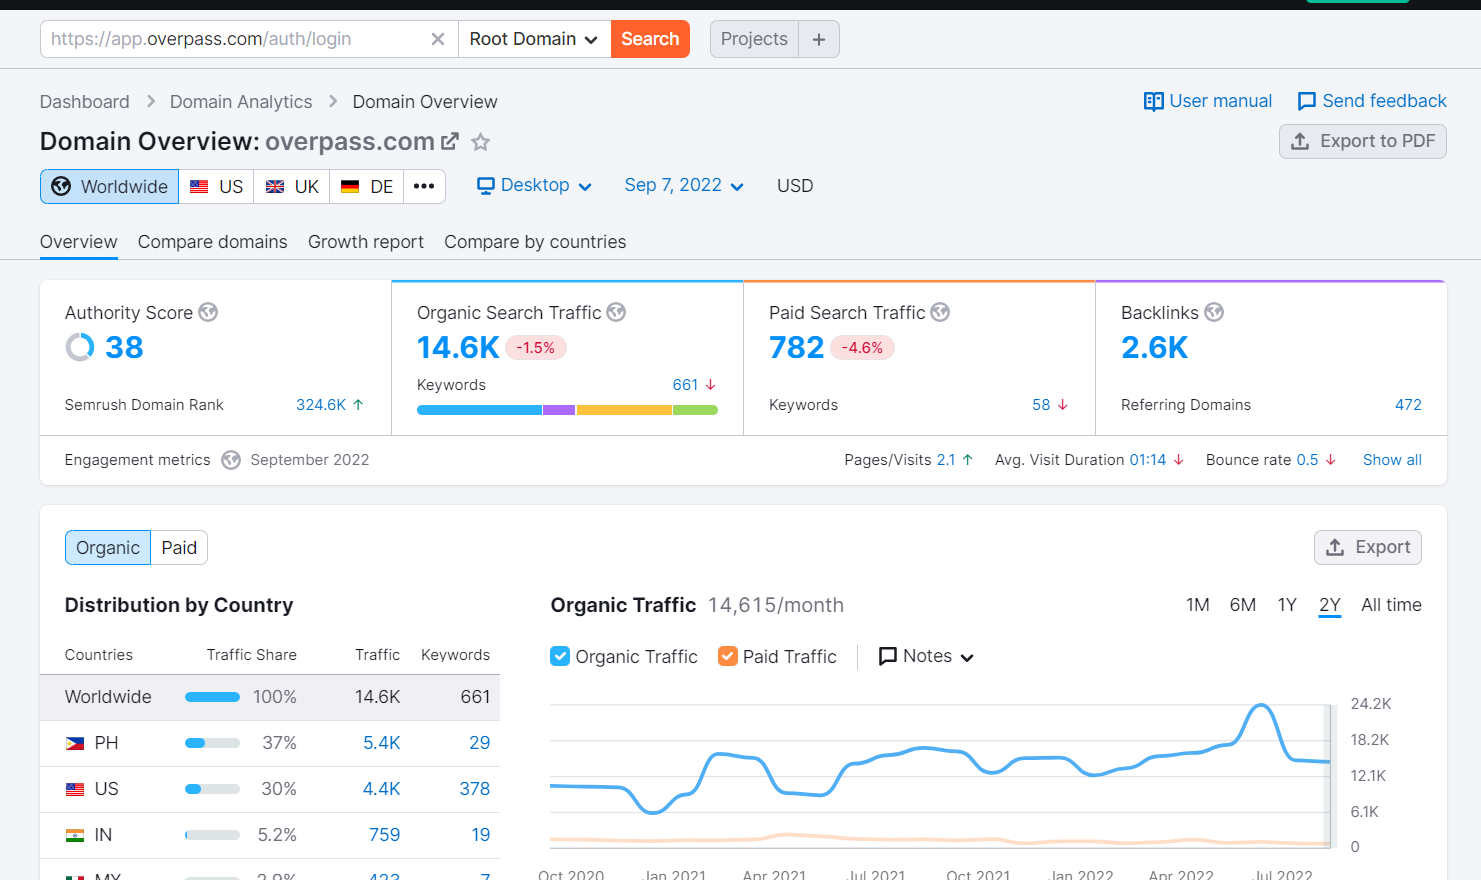1481x880 pixels.
Task: Open the User manual book icon
Action: [1153, 101]
